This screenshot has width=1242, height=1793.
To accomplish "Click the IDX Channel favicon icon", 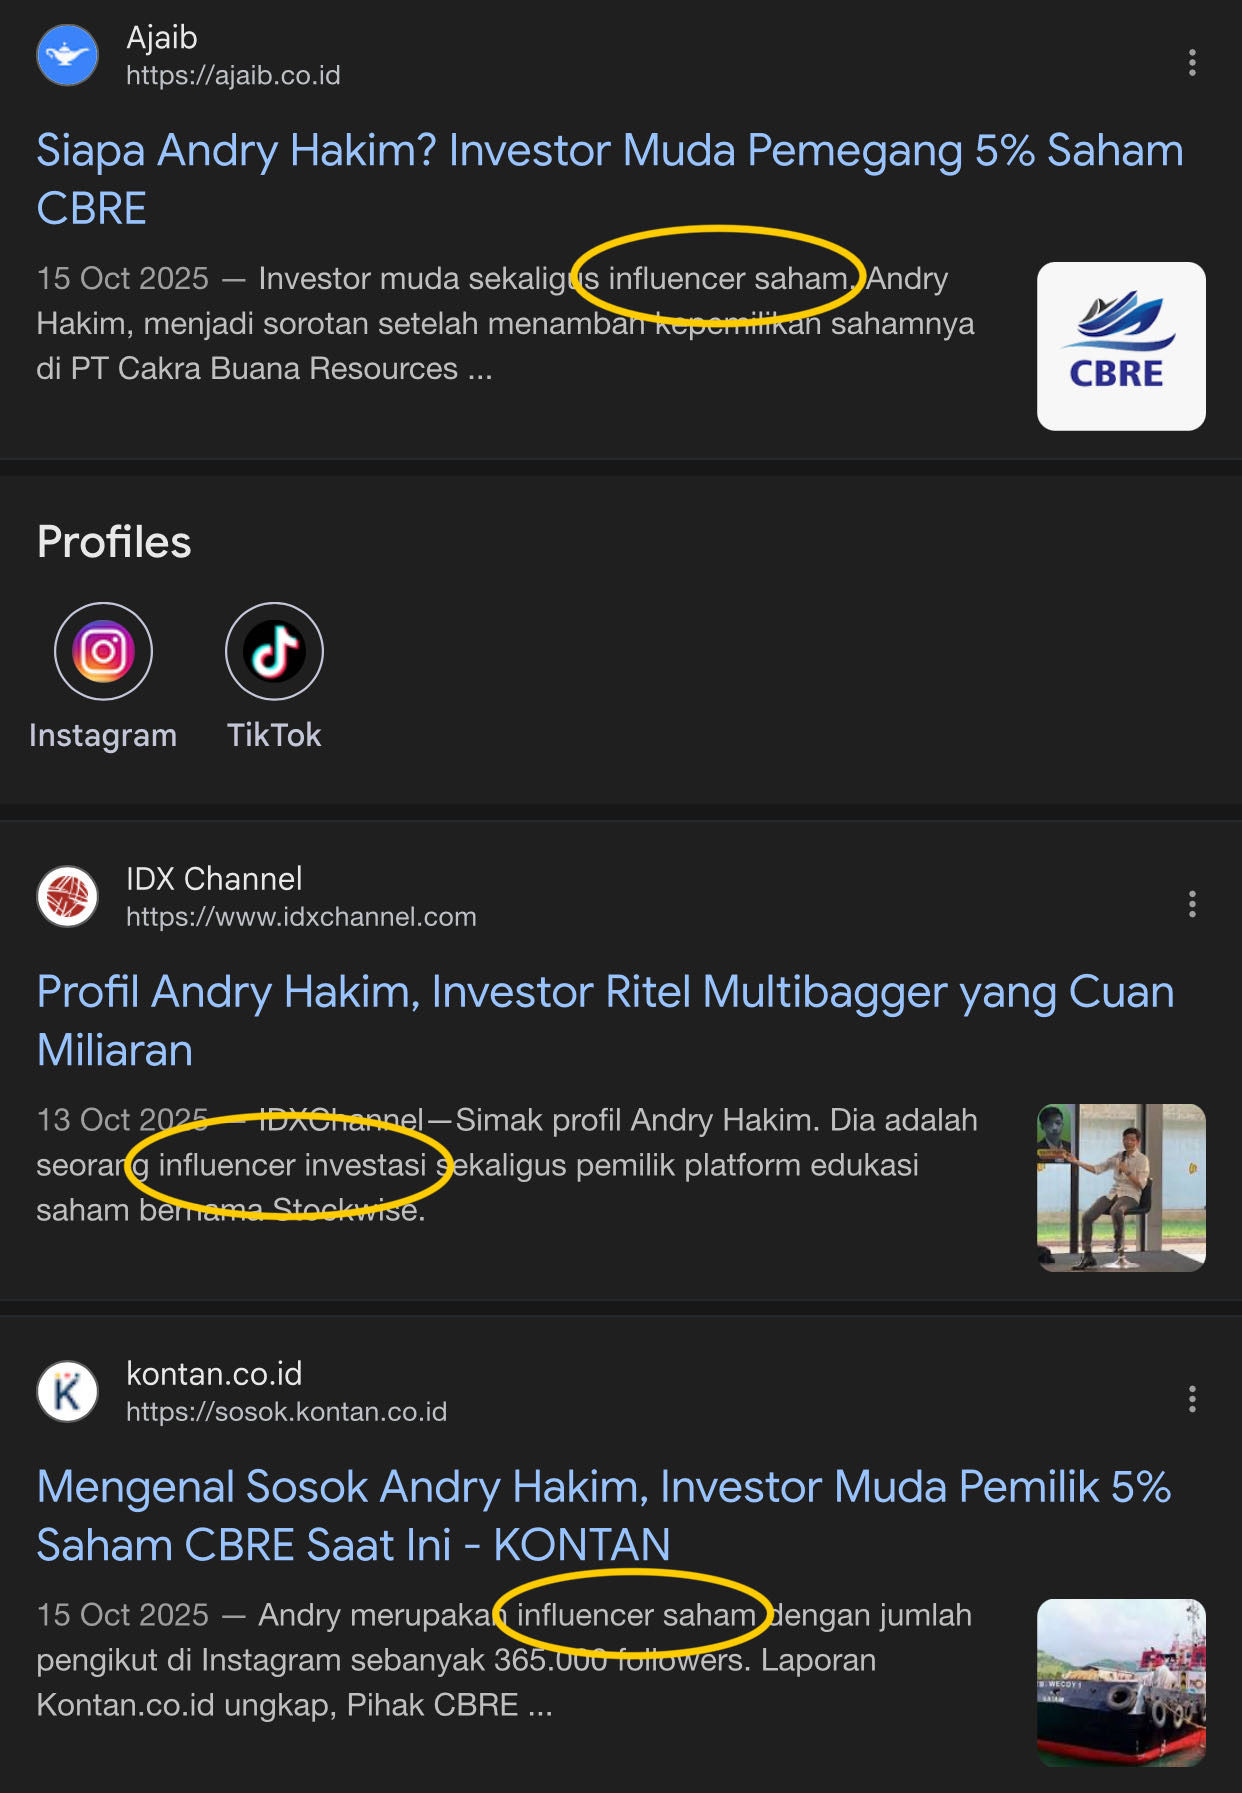I will (67, 896).
